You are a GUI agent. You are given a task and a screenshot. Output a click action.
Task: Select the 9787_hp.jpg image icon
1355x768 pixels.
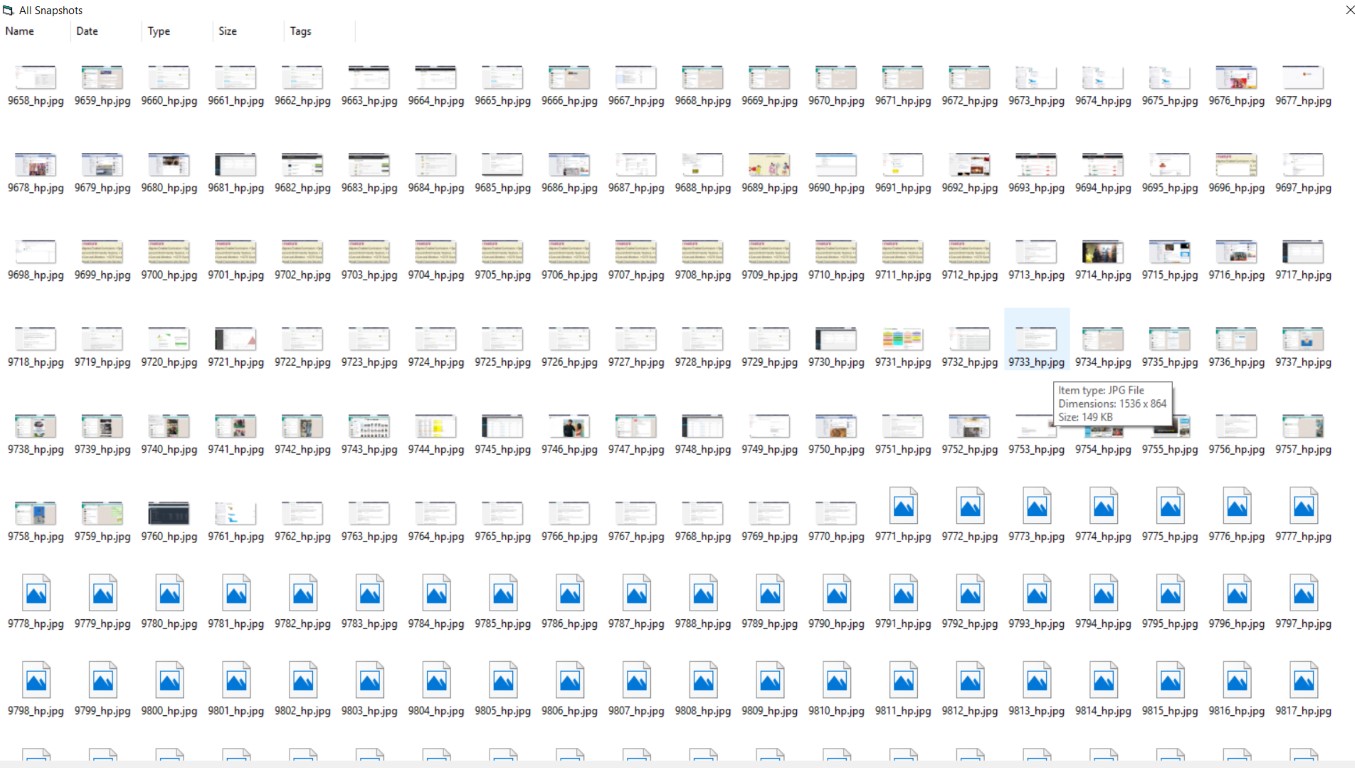point(637,594)
